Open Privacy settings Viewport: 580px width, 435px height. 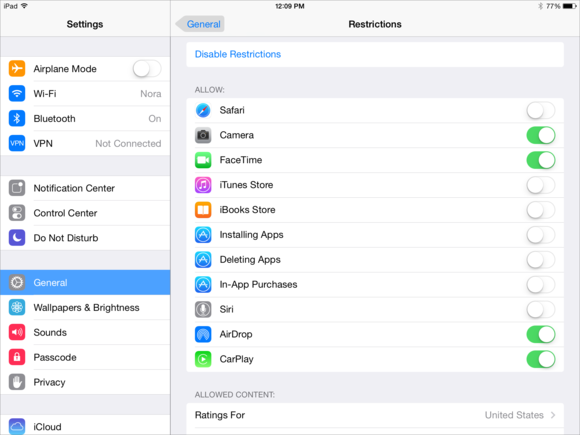[x=85, y=382]
